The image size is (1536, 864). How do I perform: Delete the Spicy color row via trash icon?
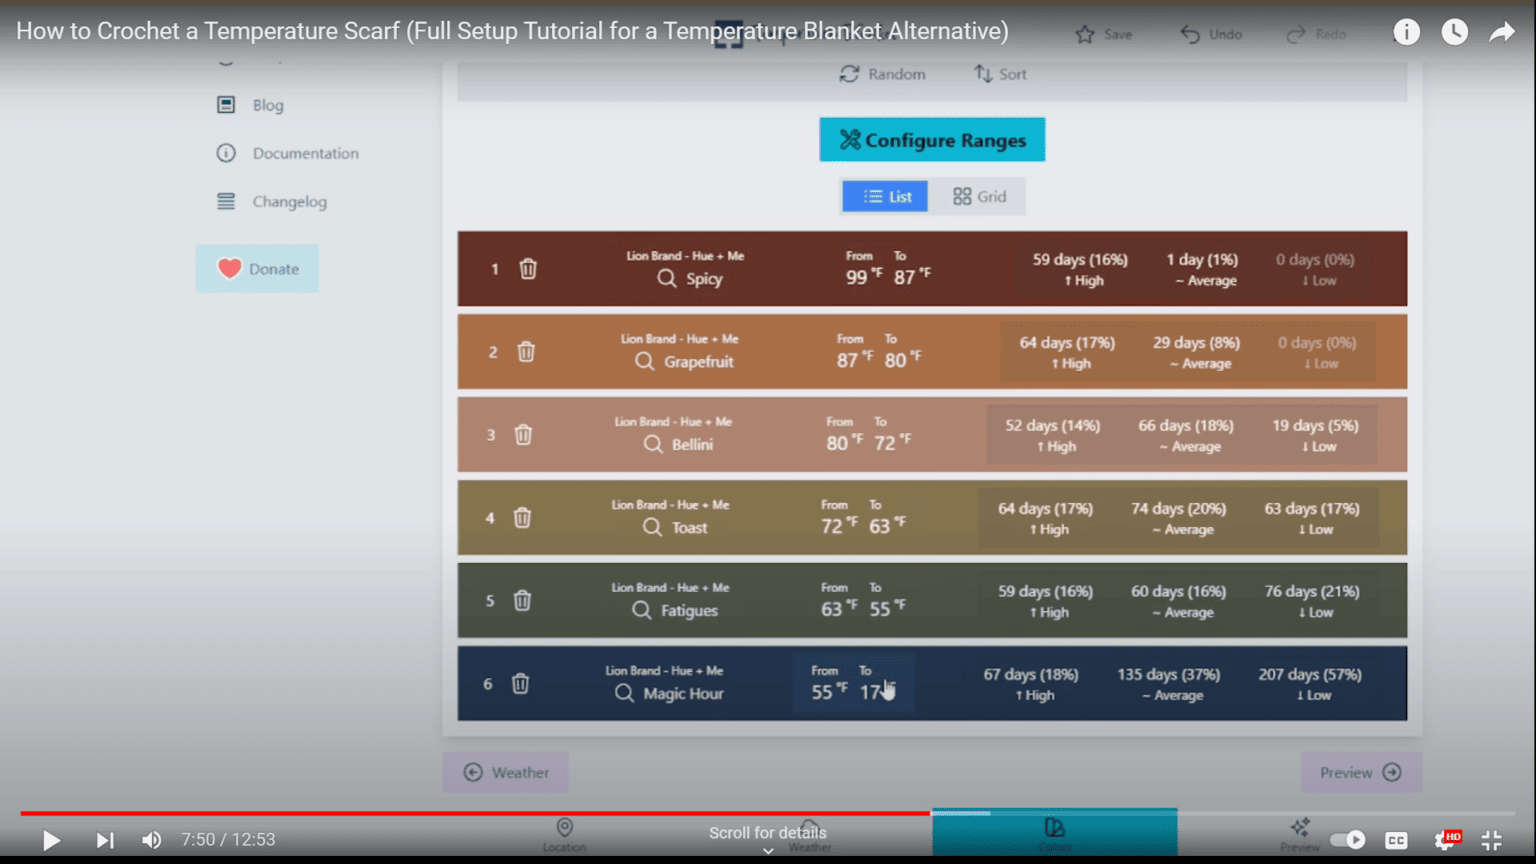pyautogui.click(x=528, y=269)
